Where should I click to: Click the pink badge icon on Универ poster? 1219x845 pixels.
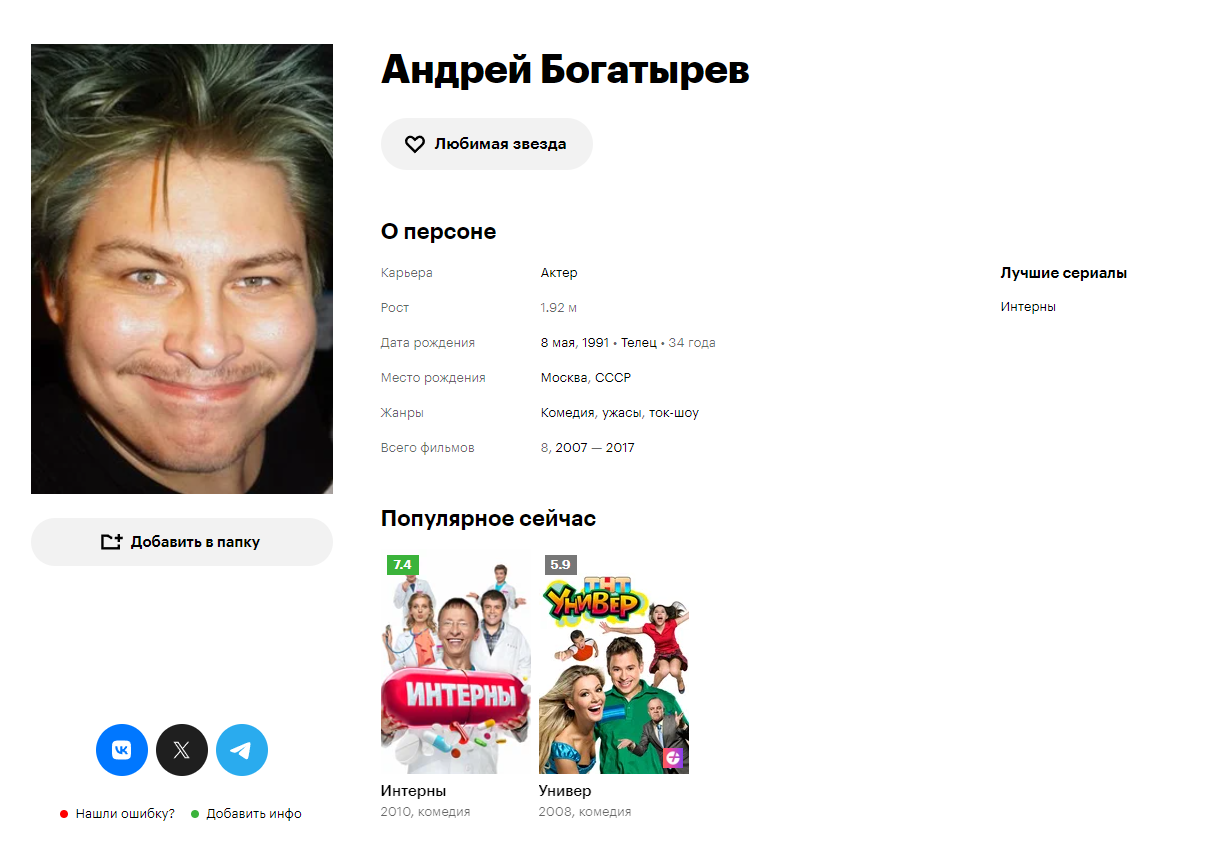coord(673,758)
